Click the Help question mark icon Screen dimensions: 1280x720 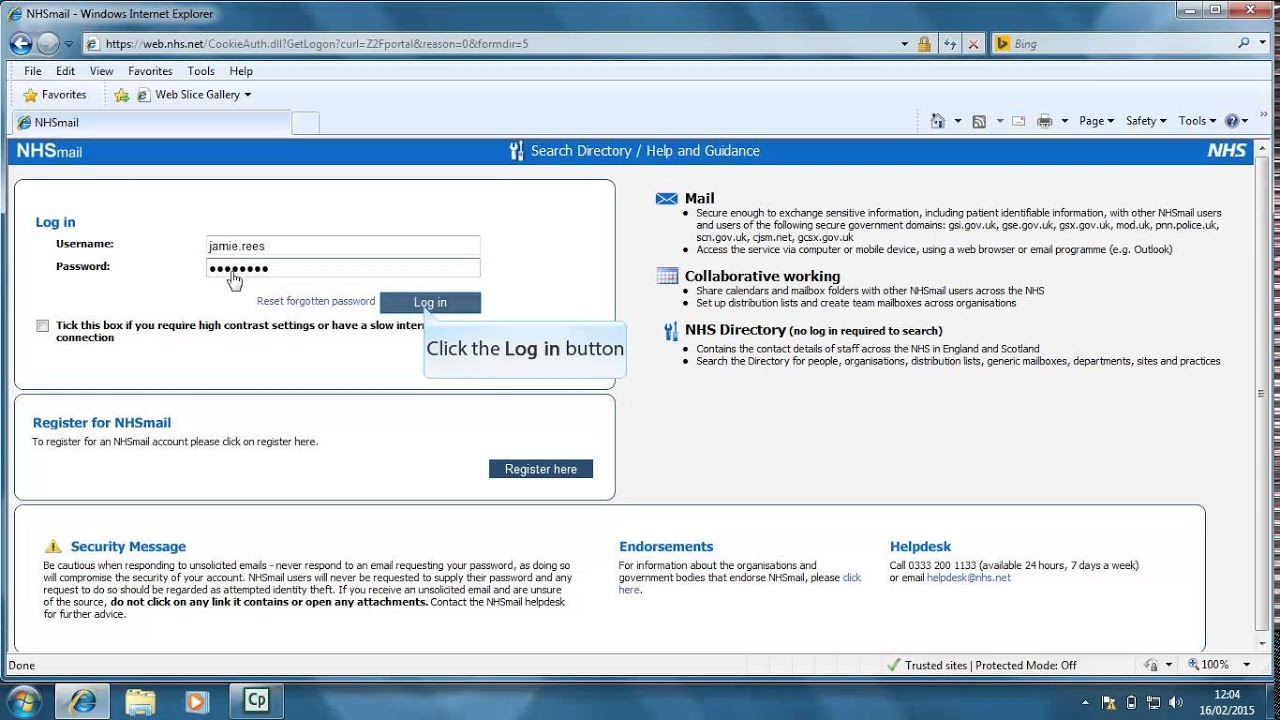[x=1232, y=121]
